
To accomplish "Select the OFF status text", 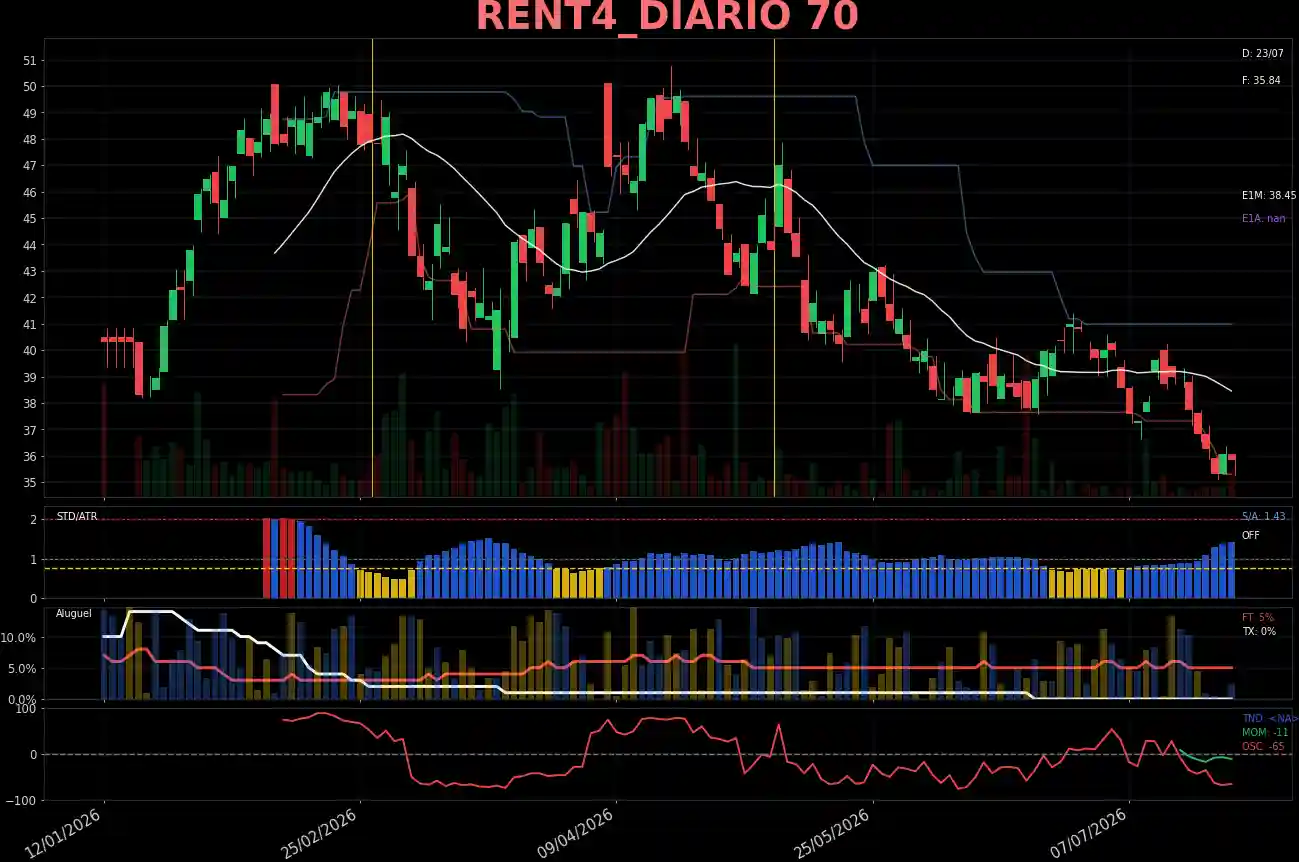I will pyautogui.click(x=1250, y=535).
